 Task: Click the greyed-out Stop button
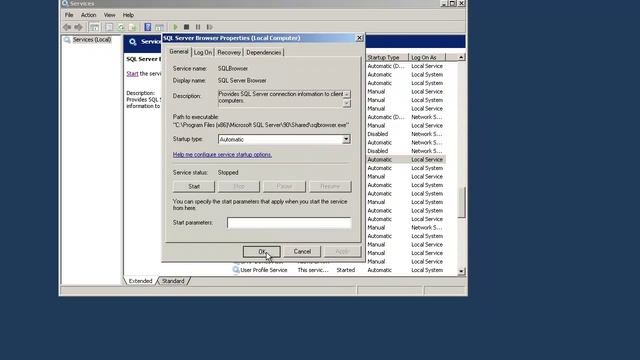tap(239, 187)
